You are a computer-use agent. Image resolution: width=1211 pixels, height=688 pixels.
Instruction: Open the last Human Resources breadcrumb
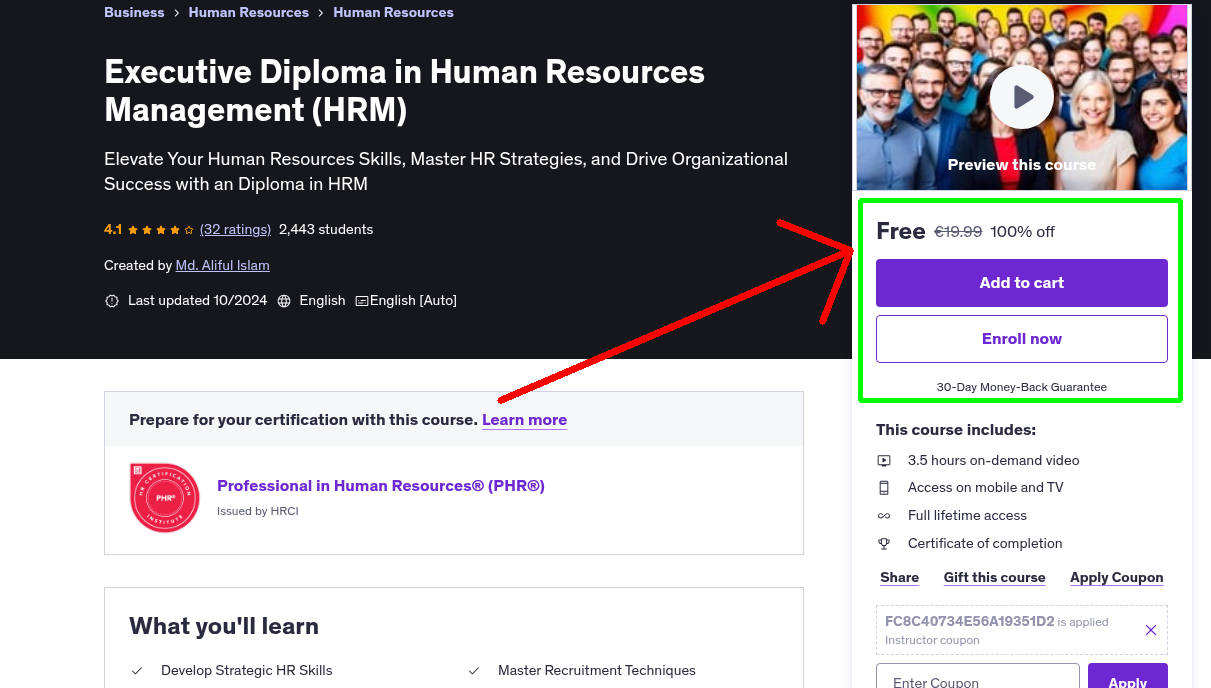click(393, 12)
